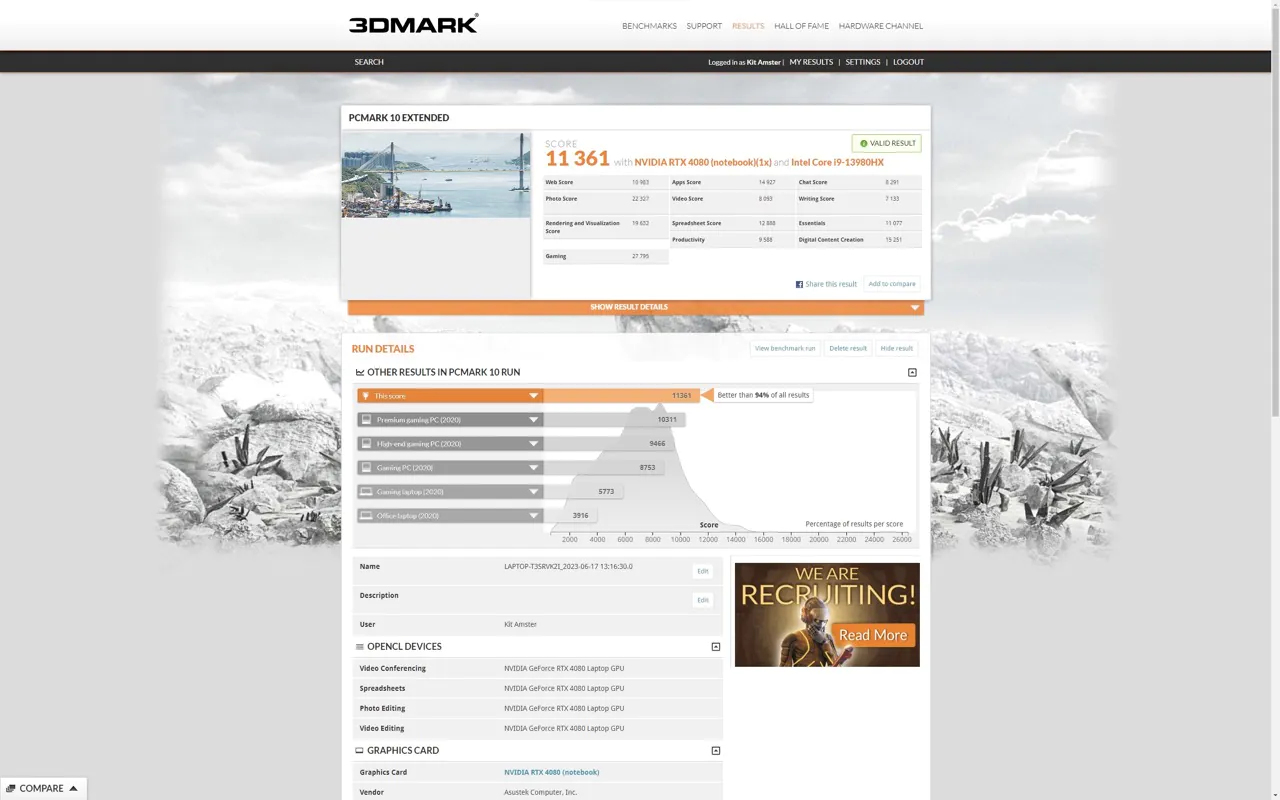Image resolution: width=1280 pixels, height=800 pixels.
Task: Click the green valid result check icon
Action: click(864, 143)
